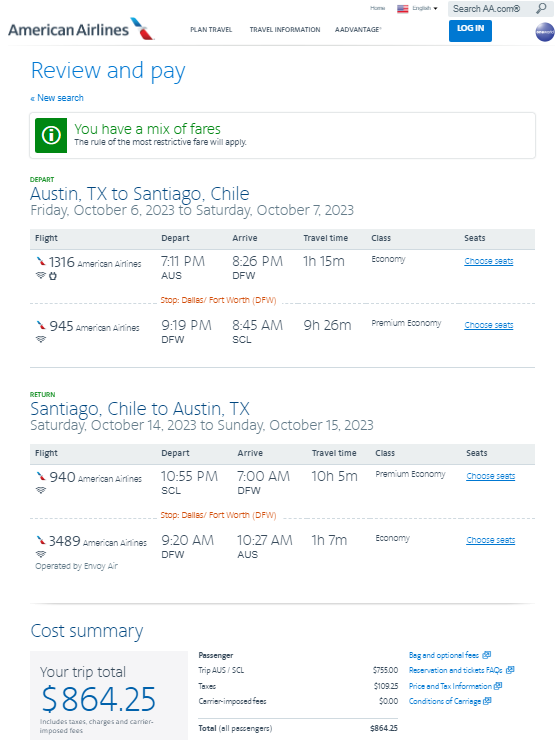Click the Wi-Fi icon under flight 945
This screenshot has height=740, width=555.
41,339
